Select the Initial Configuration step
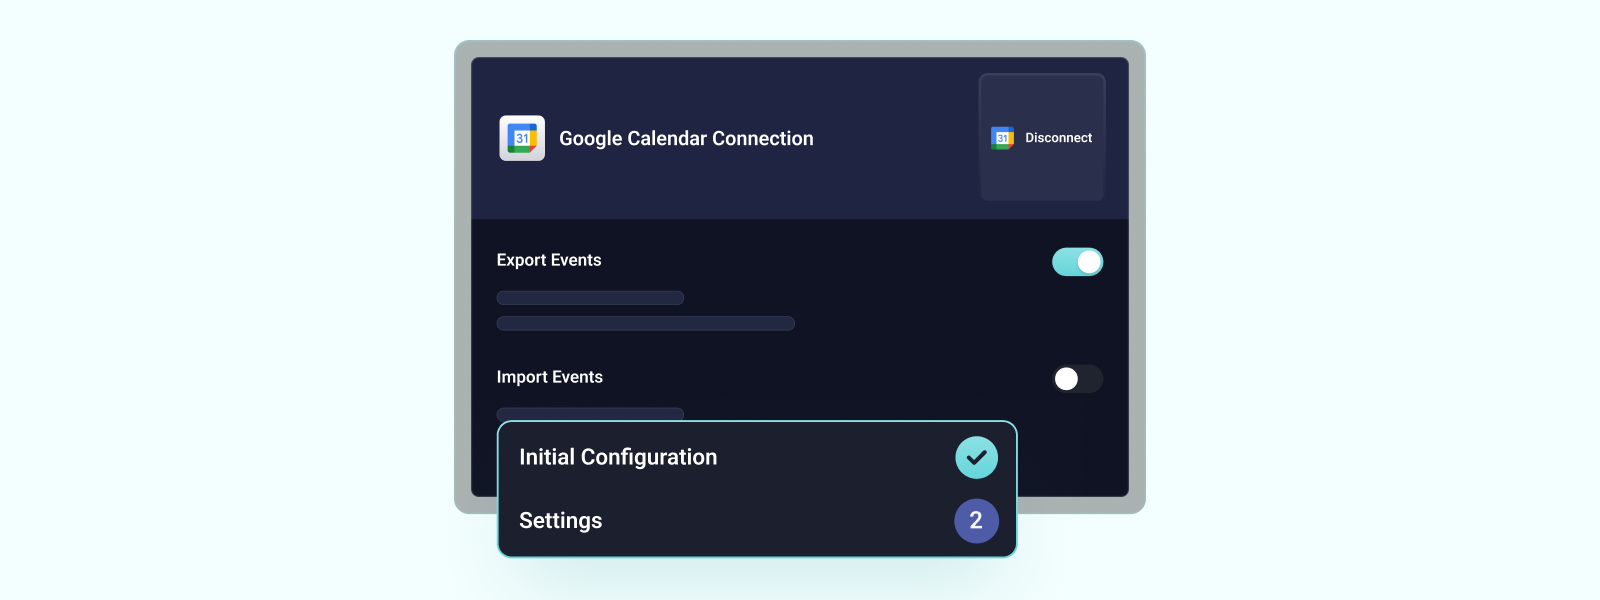 coord(757,457)
